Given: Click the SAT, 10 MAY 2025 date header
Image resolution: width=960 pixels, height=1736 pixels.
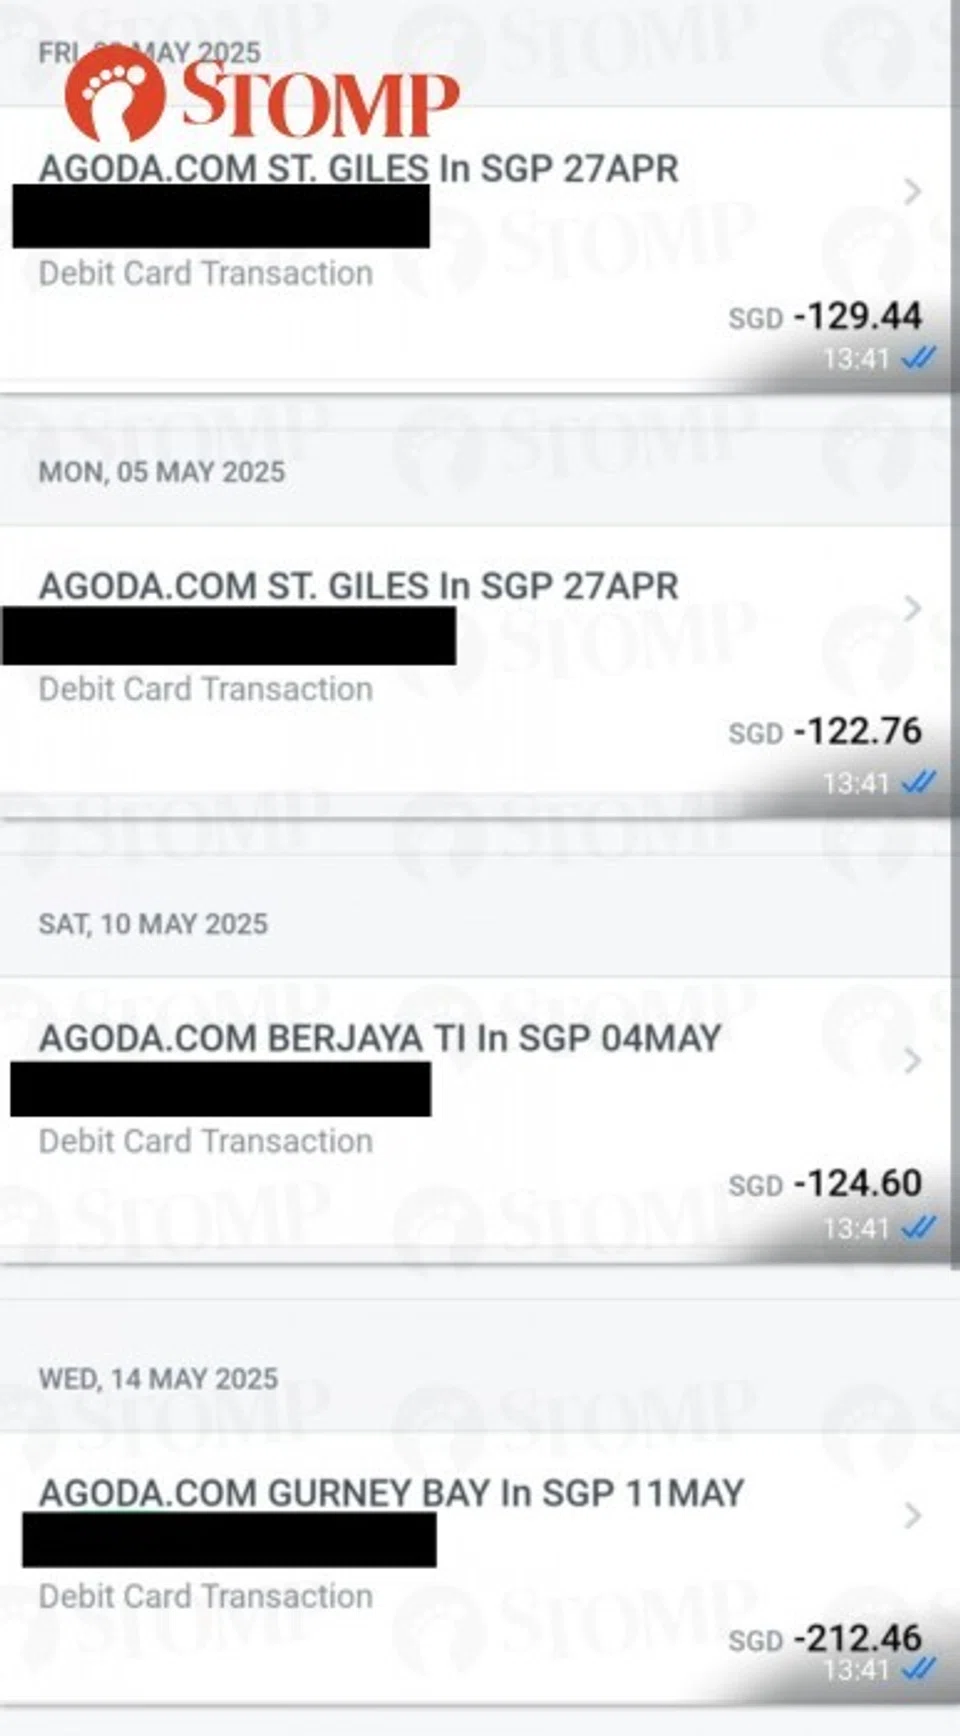Looking at the screenshot, I should pos(153,924).
